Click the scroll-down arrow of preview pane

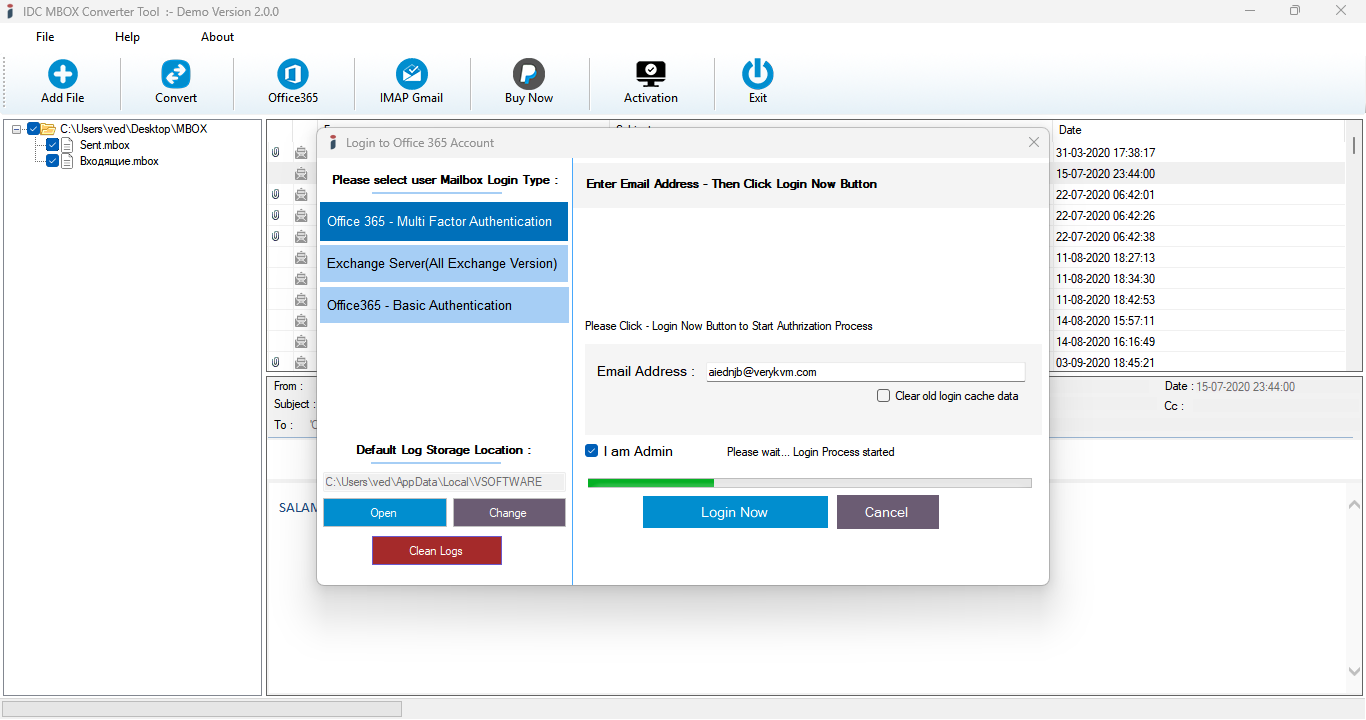coord(1354,672)
